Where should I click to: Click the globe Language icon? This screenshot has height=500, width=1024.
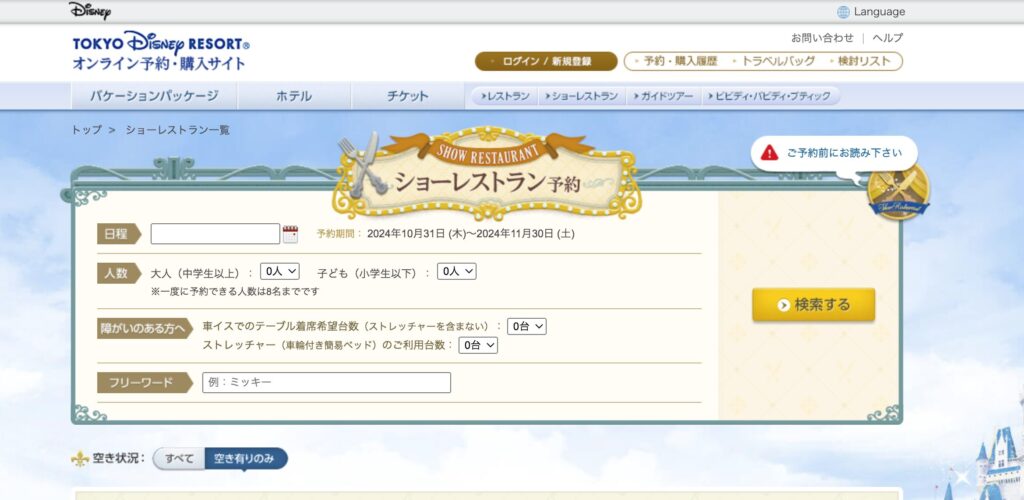point(843,12)
